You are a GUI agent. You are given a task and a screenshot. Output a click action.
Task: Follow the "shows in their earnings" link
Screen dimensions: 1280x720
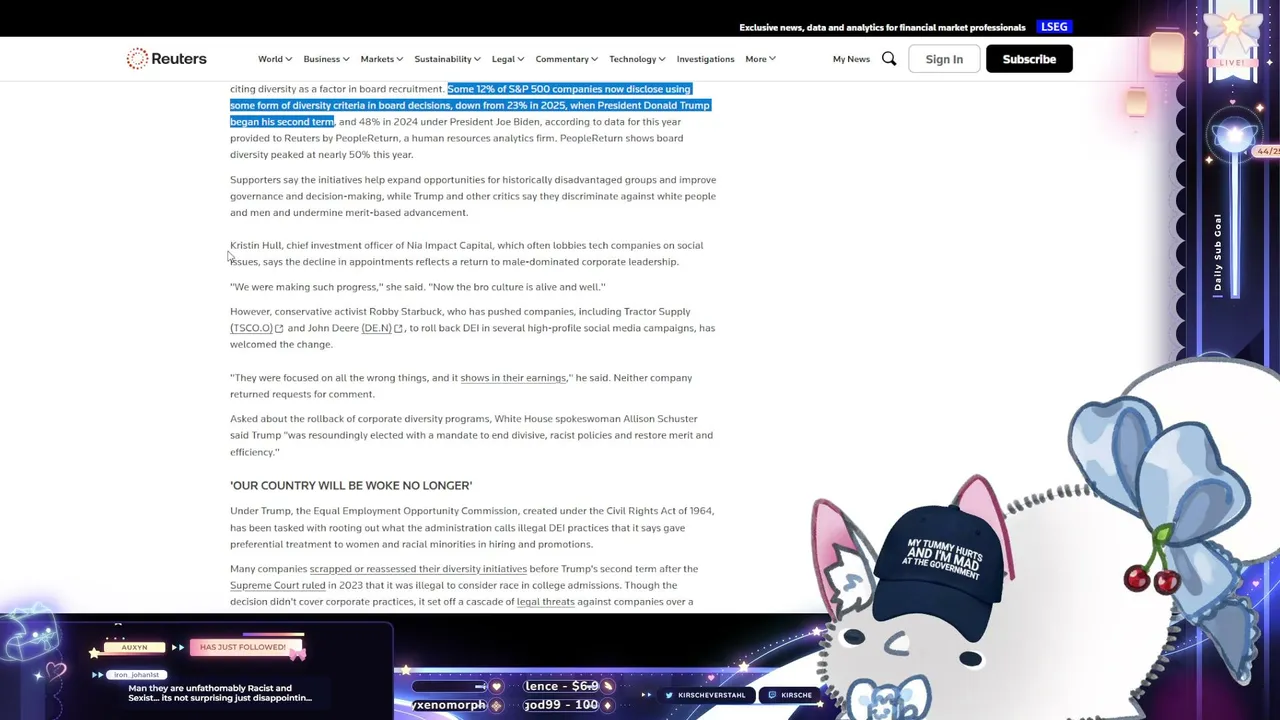click(x=513, y=378)
